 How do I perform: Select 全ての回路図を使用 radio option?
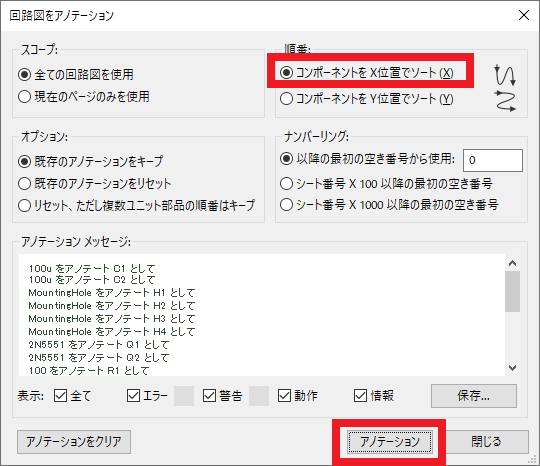click(76, 75)
